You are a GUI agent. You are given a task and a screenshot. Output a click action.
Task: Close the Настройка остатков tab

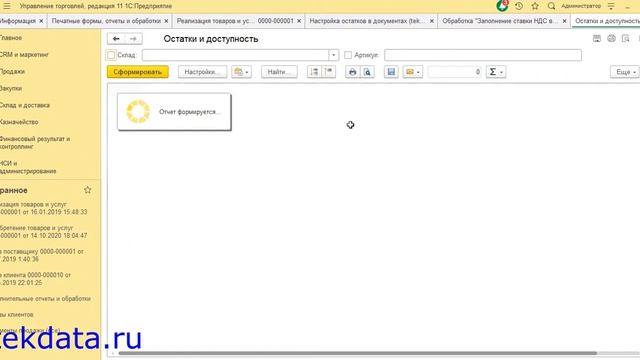click(432, 21)
